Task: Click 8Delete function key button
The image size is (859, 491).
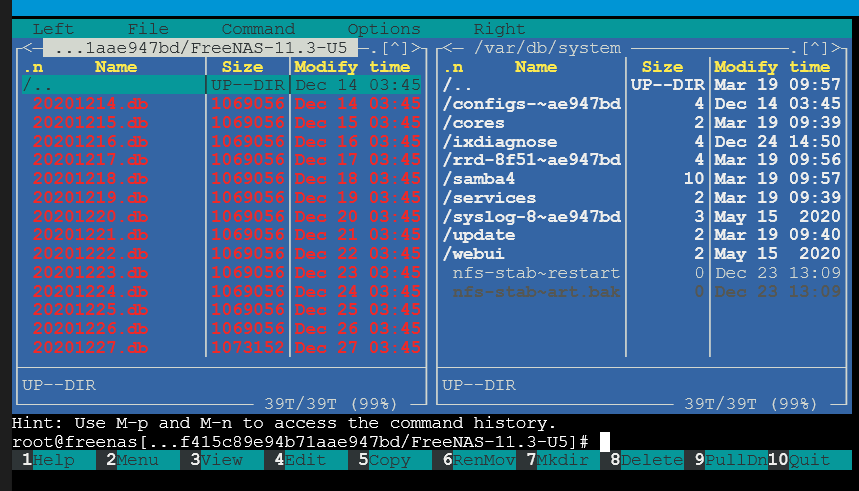Action: [647, 460]
